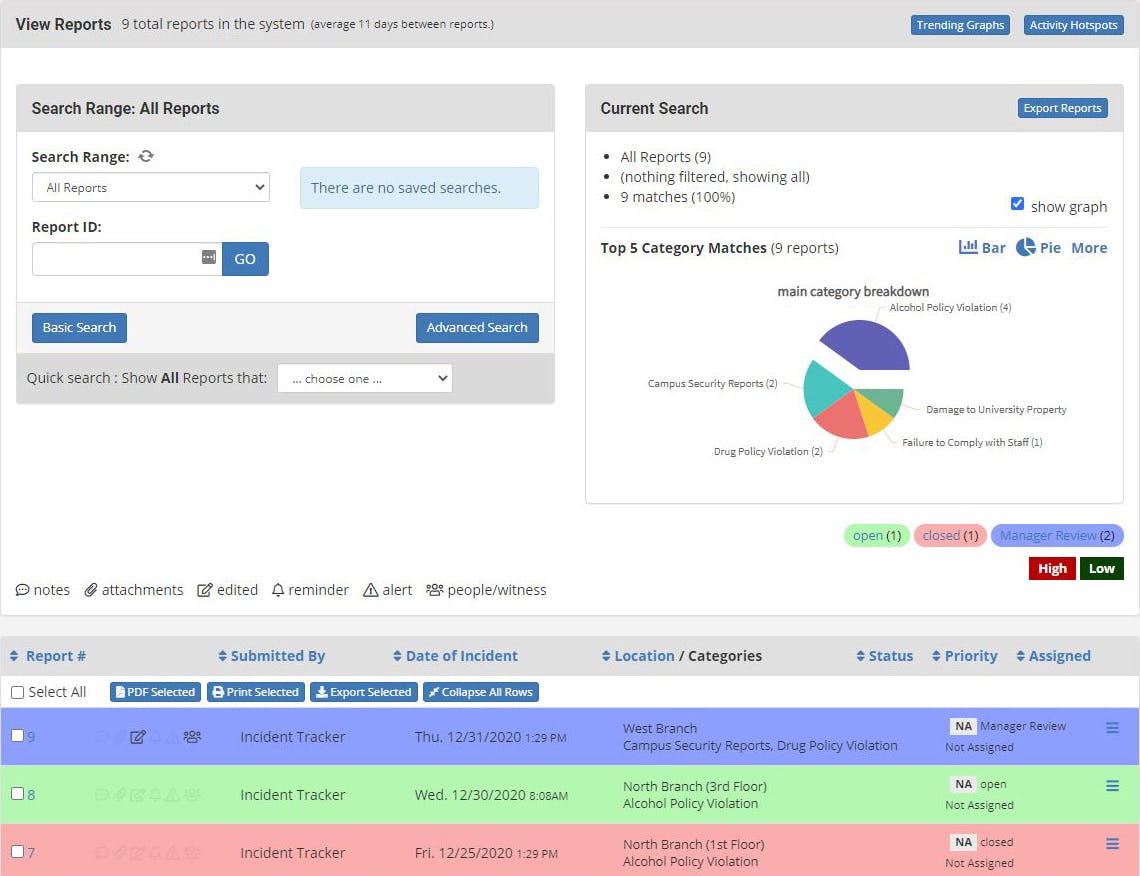Click Collapse All Rows button
The height and width of the screenshot is (876, 1140).
[x=481, y=692]
